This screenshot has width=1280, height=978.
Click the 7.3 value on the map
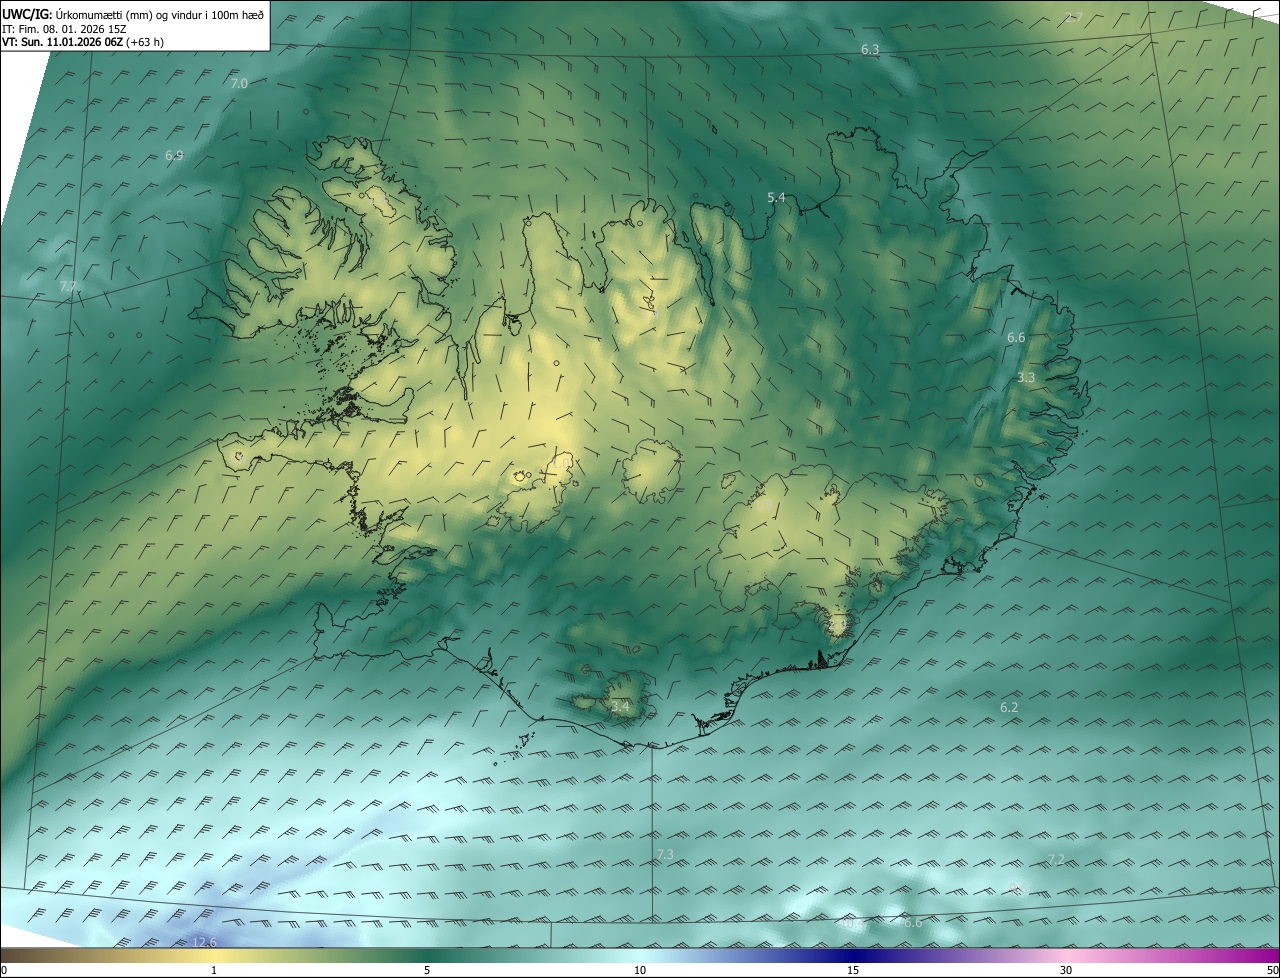tap(665, 855)
